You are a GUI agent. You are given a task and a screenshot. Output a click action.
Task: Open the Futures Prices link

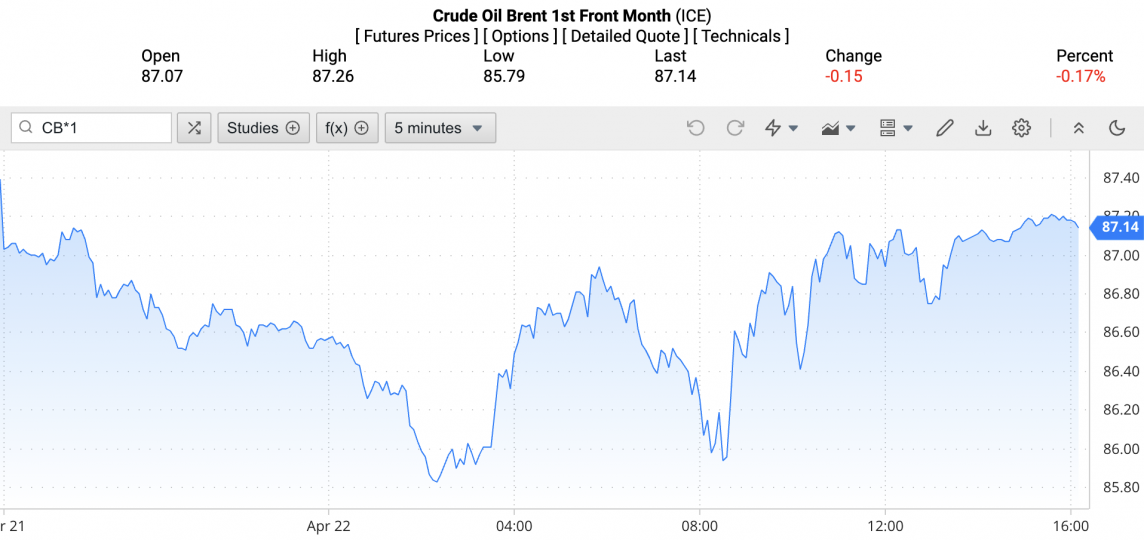tap(416, 36)
